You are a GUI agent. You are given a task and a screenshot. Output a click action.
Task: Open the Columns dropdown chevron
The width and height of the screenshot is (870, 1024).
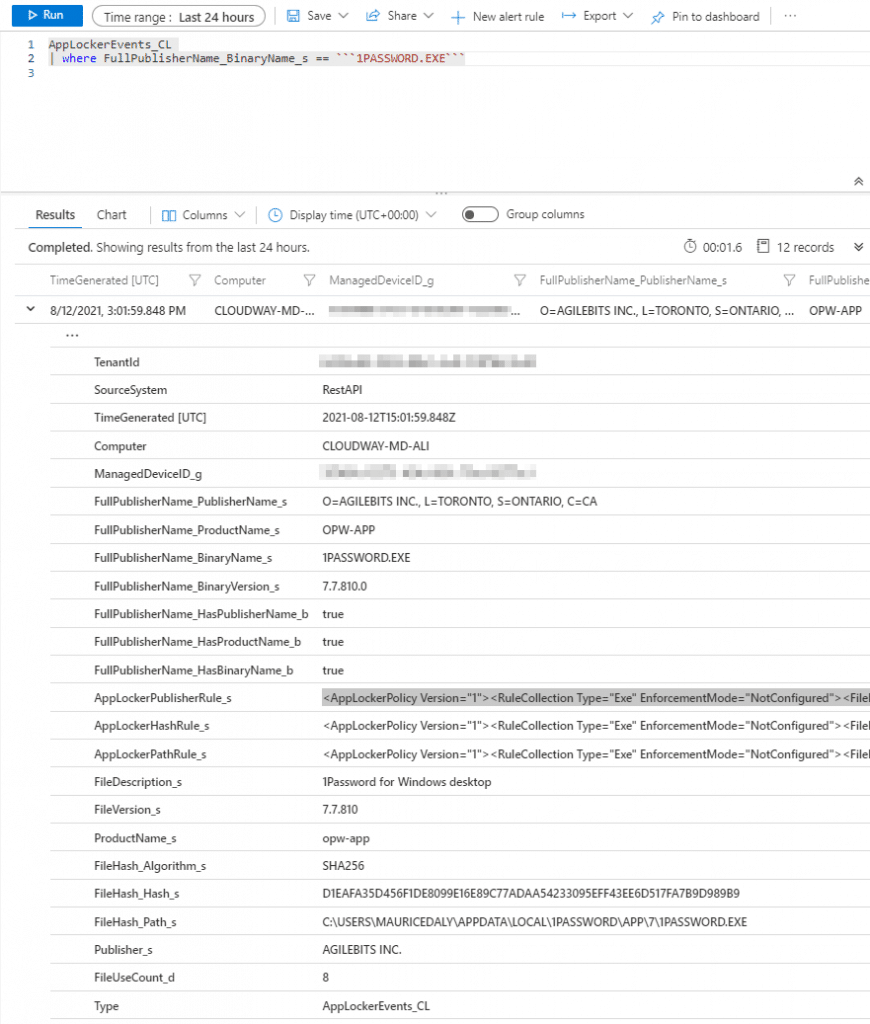(x=240, y=215)
